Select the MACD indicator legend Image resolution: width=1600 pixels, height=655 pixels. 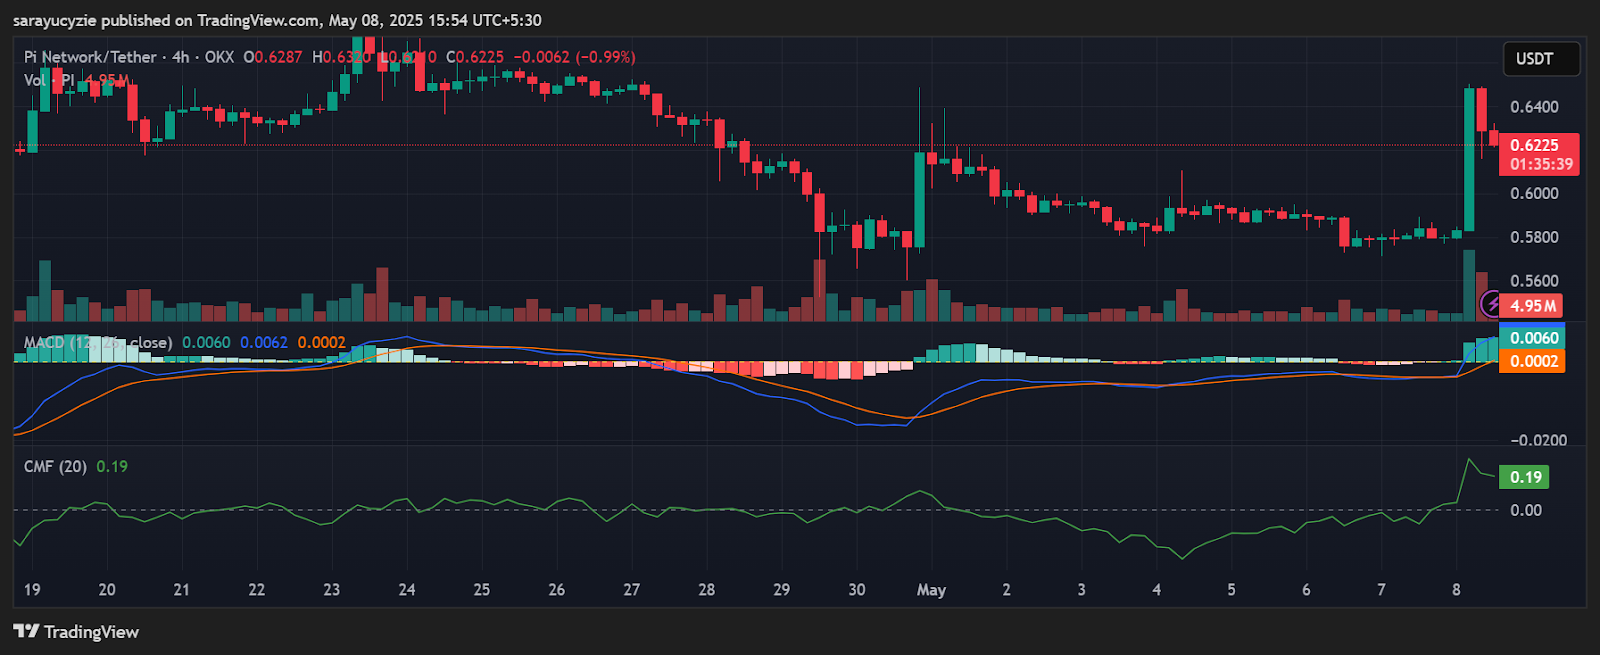pyautogui.click(x=98, y=342)
